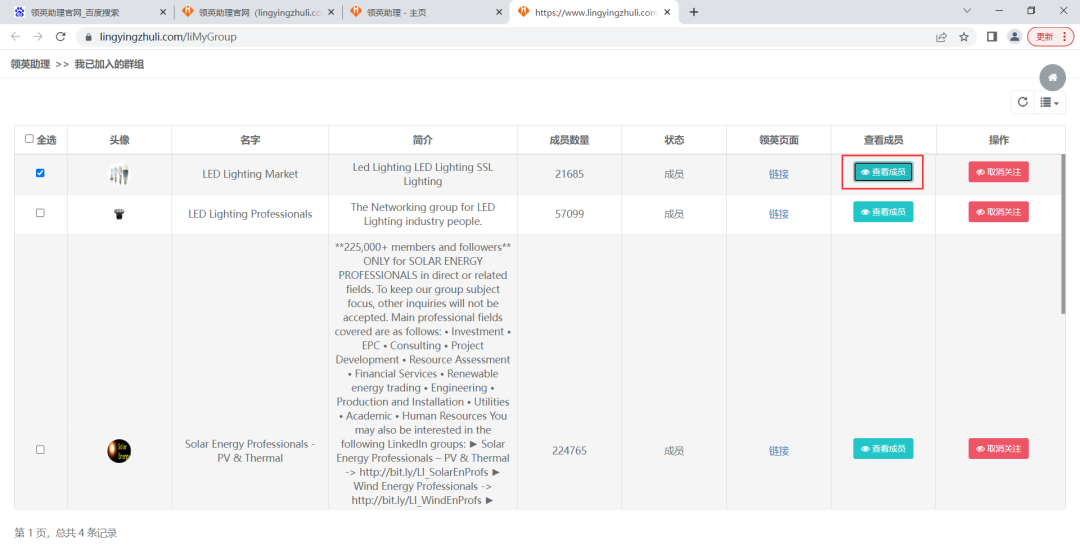Click the round gray home button
1080x545 pixels.
[x=1052, y=78]
